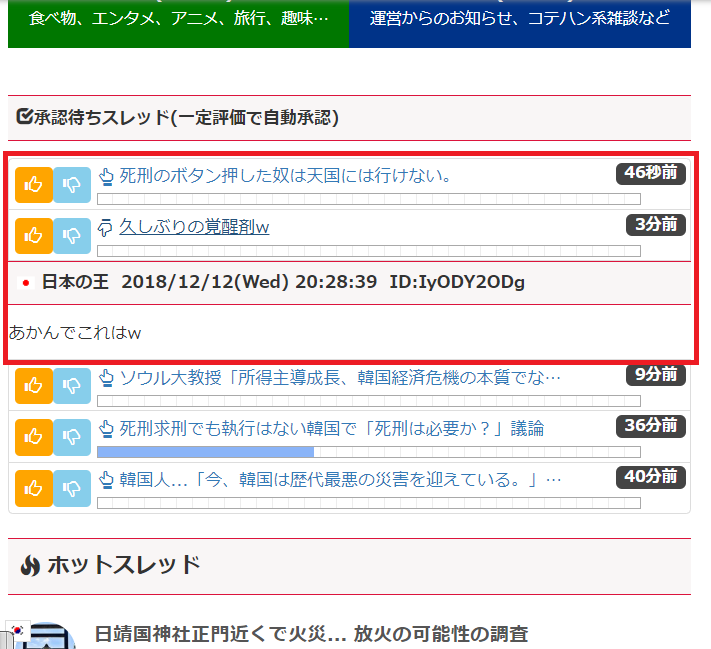
Task: Open the 久しぶりの覚醒剤w thread link
Action: coord(194,227)
